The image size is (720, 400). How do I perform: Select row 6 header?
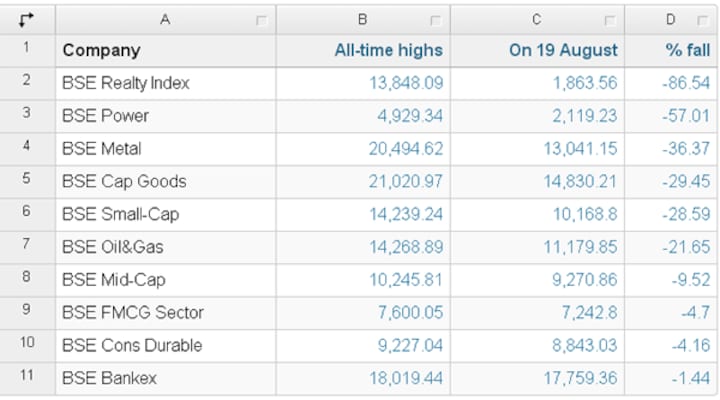point(27,215)
